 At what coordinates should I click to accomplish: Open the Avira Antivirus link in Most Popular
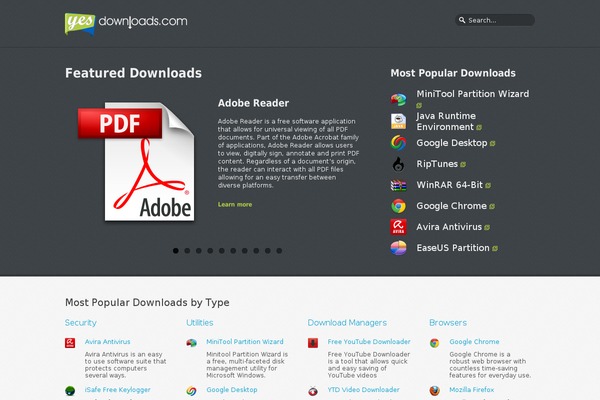click(449, 227)
